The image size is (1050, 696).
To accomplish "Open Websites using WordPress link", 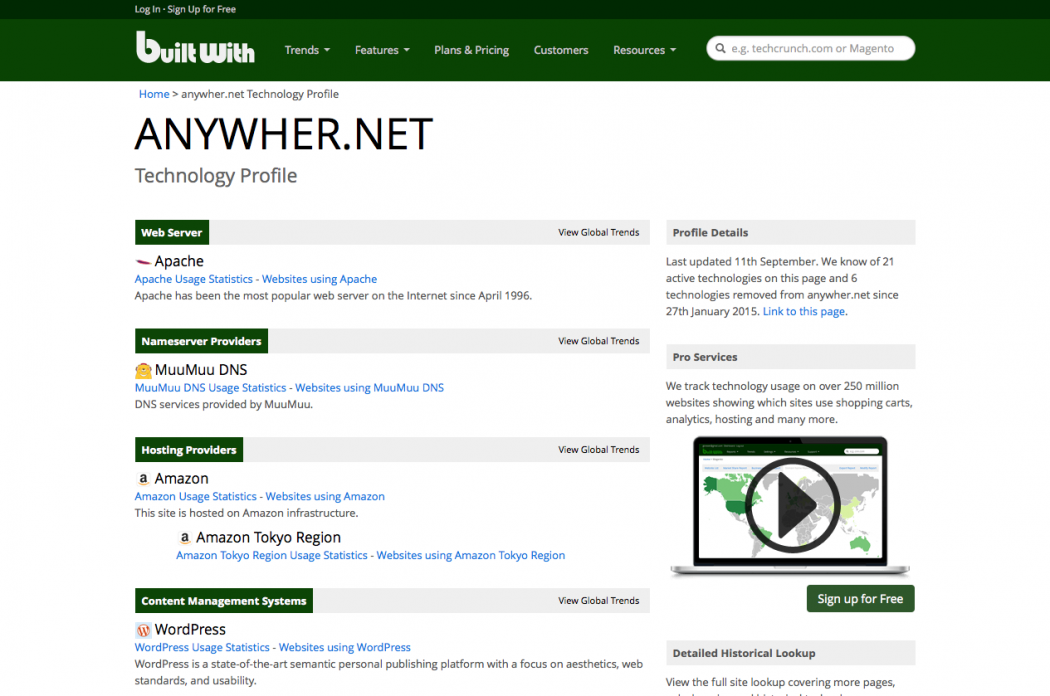I will coord(345,647).
